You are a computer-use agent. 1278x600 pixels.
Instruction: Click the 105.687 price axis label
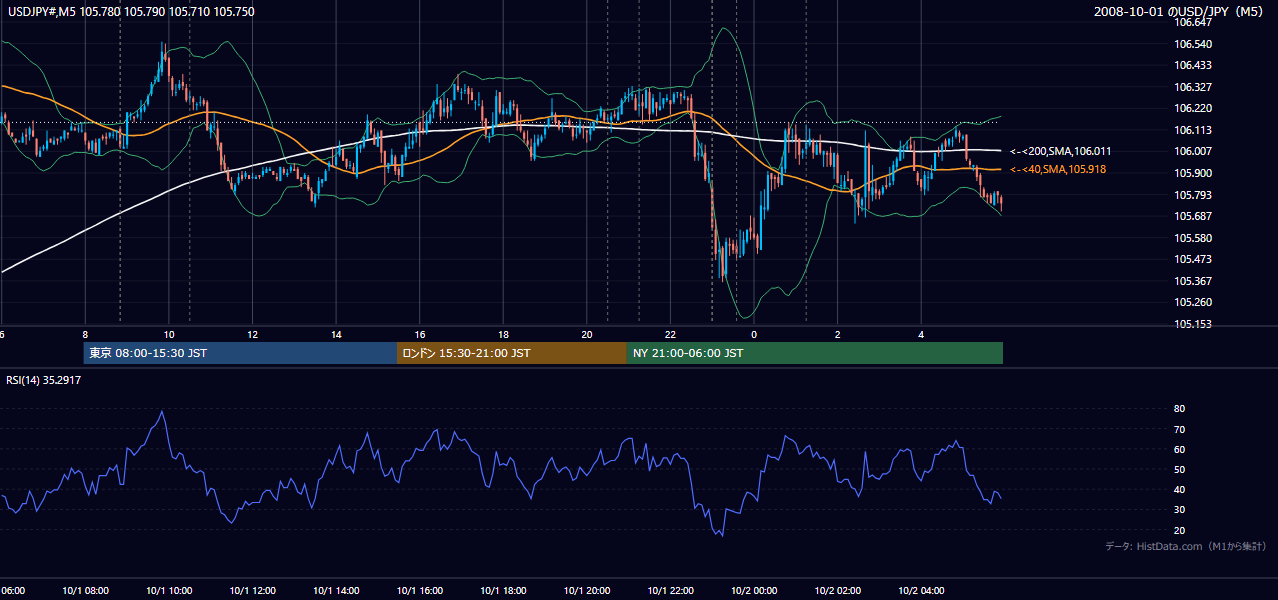(x=1194, y=216)
